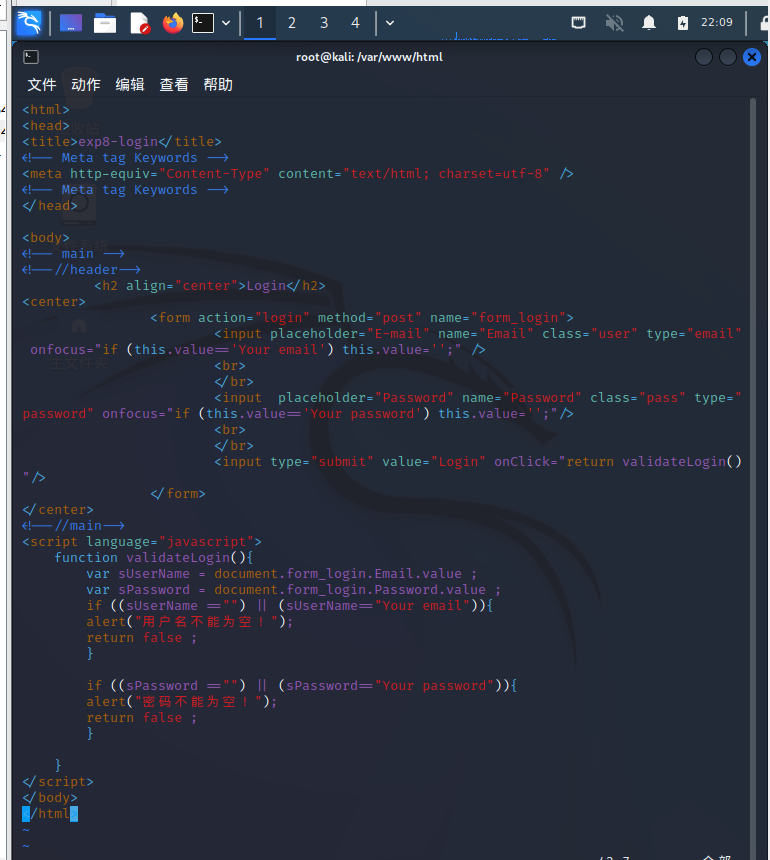Open the 查看 menu in terminal
Image resolution: width=770 pixels, height=860 pixels.
[174, 84]
